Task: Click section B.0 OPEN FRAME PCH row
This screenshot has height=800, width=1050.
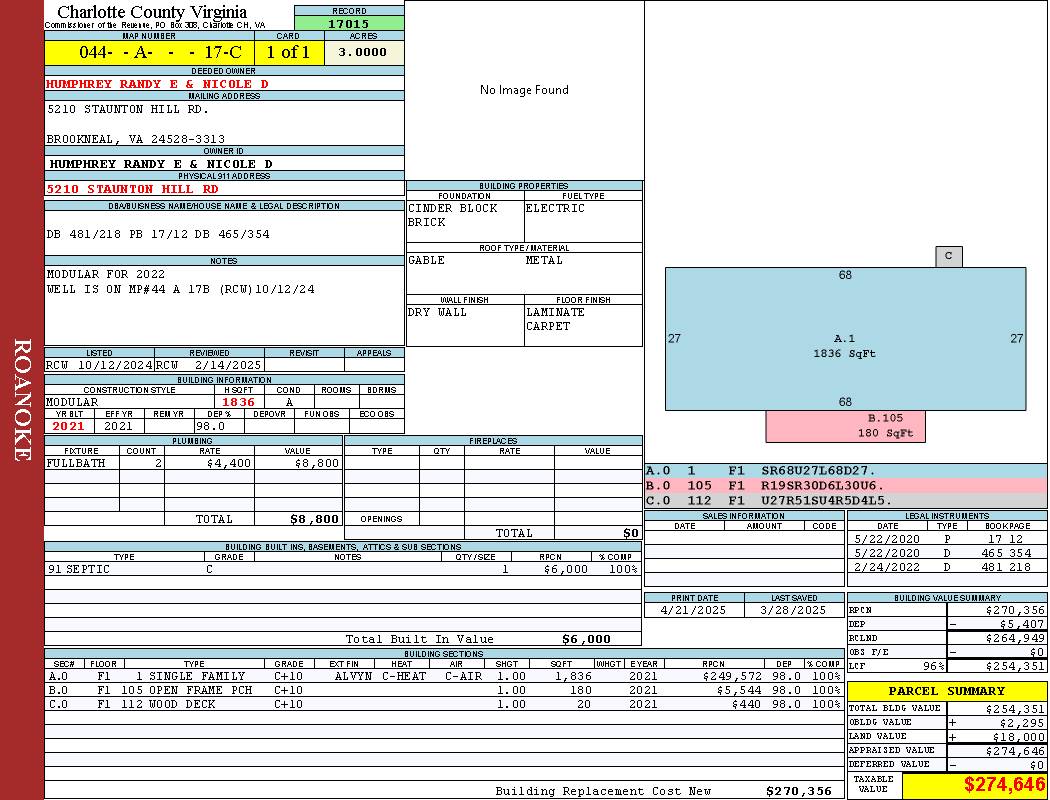Action: coord(444,690)
